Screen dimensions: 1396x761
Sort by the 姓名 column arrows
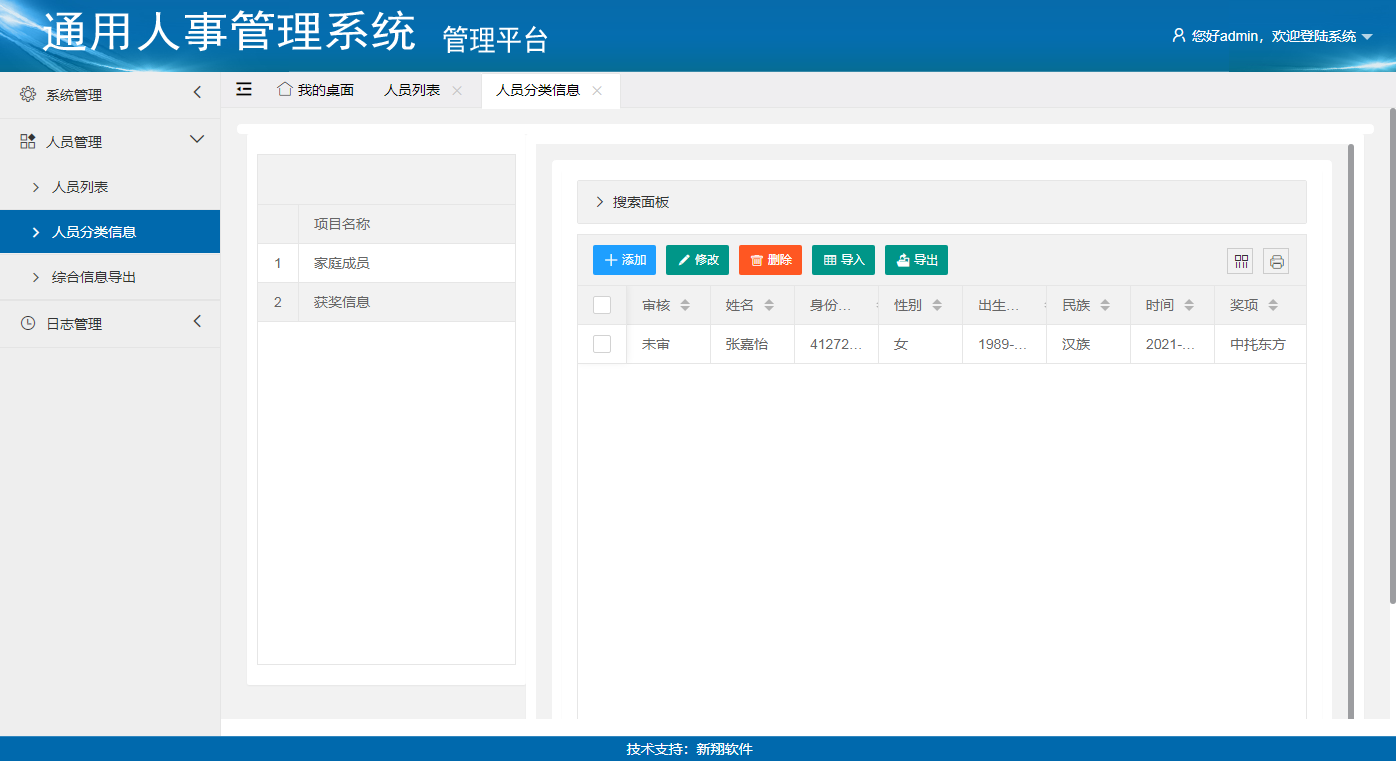coord(769,305)
